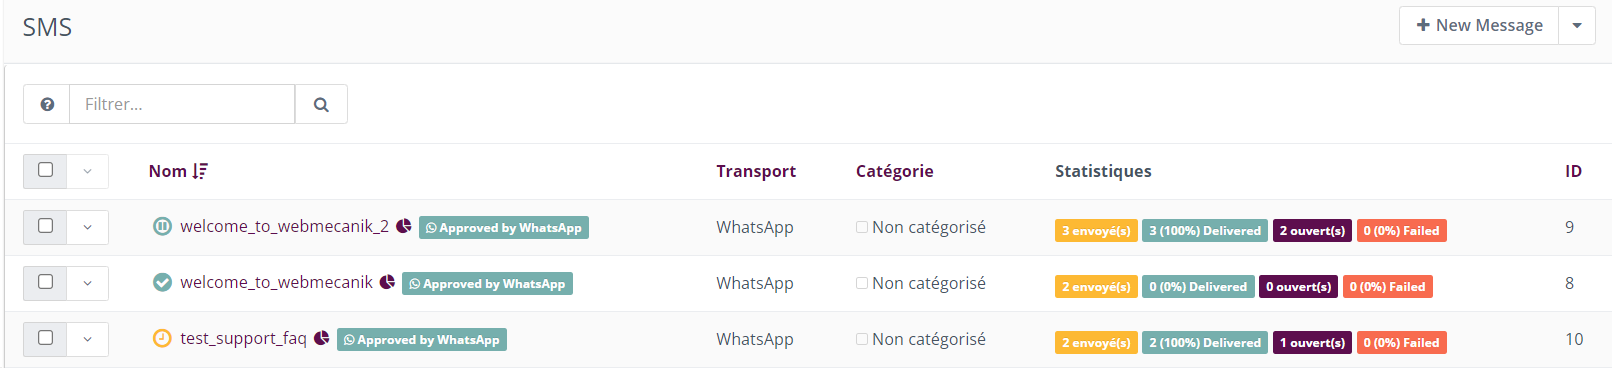Click published checkmark icon for welcome_to_webmecanik
The height and width of the screenshot is (368, 1612).
coord(162,282)
